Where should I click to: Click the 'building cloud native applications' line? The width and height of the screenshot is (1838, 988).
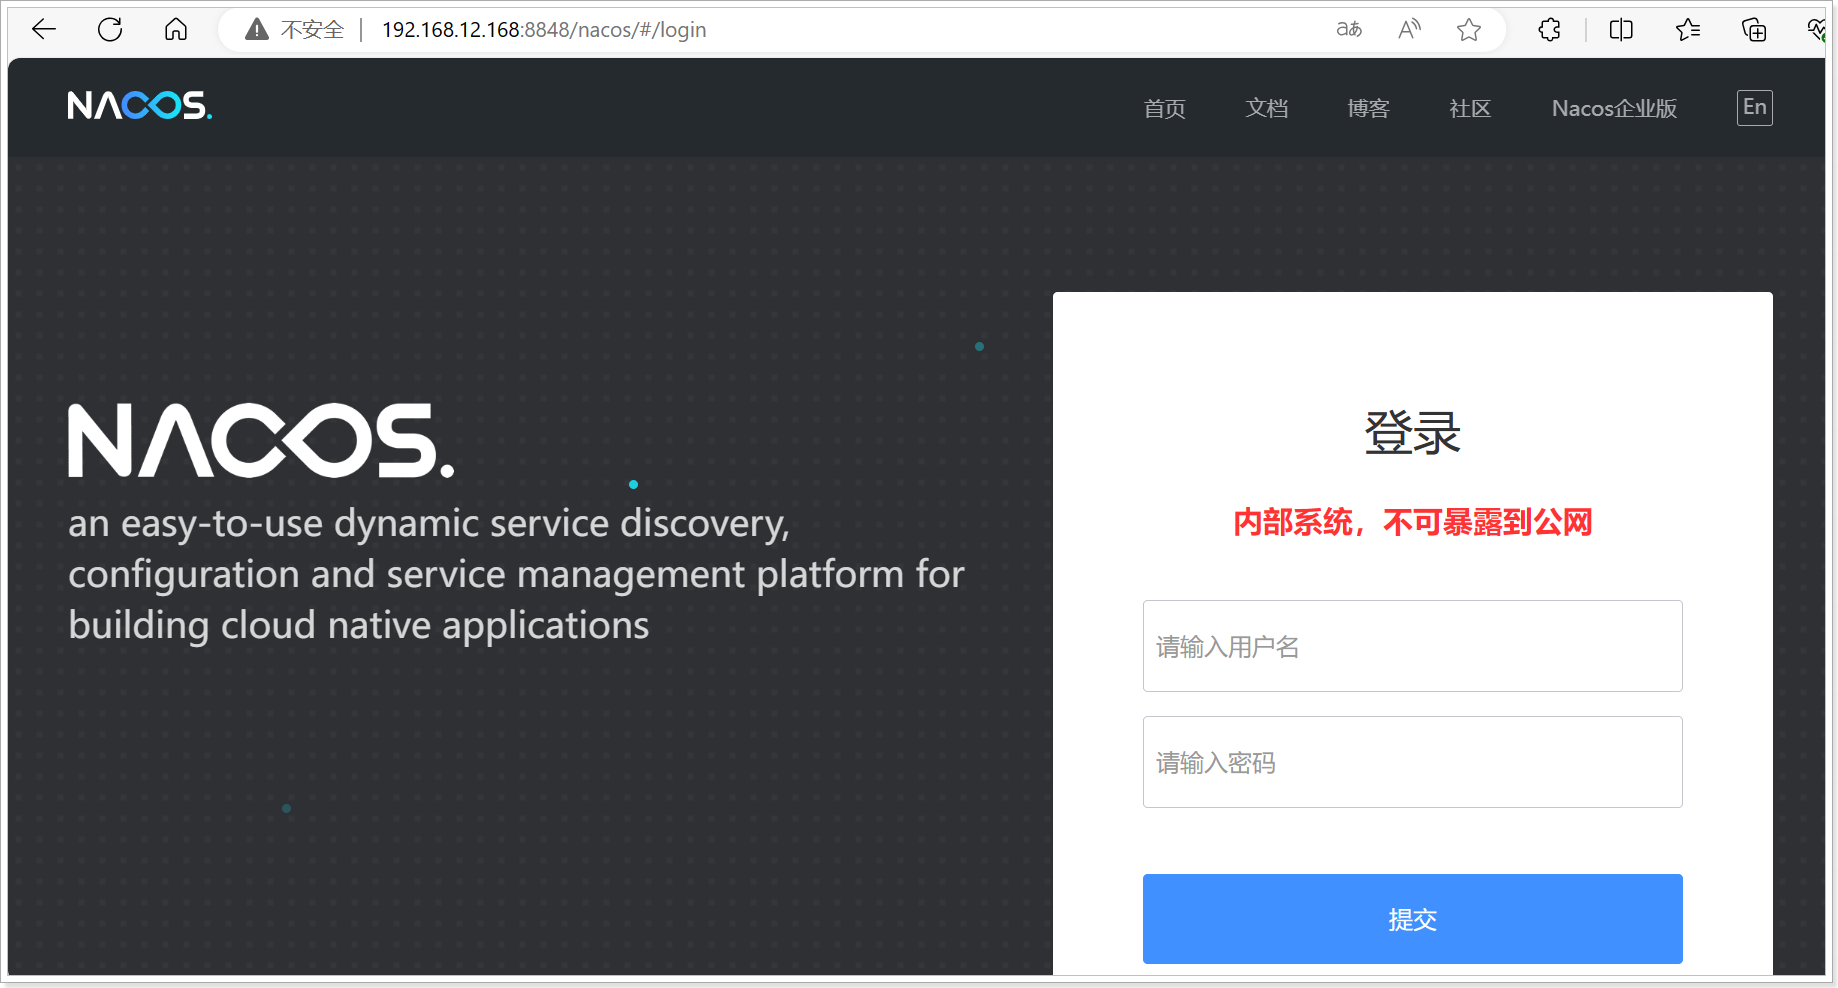(x=359, y=625)
